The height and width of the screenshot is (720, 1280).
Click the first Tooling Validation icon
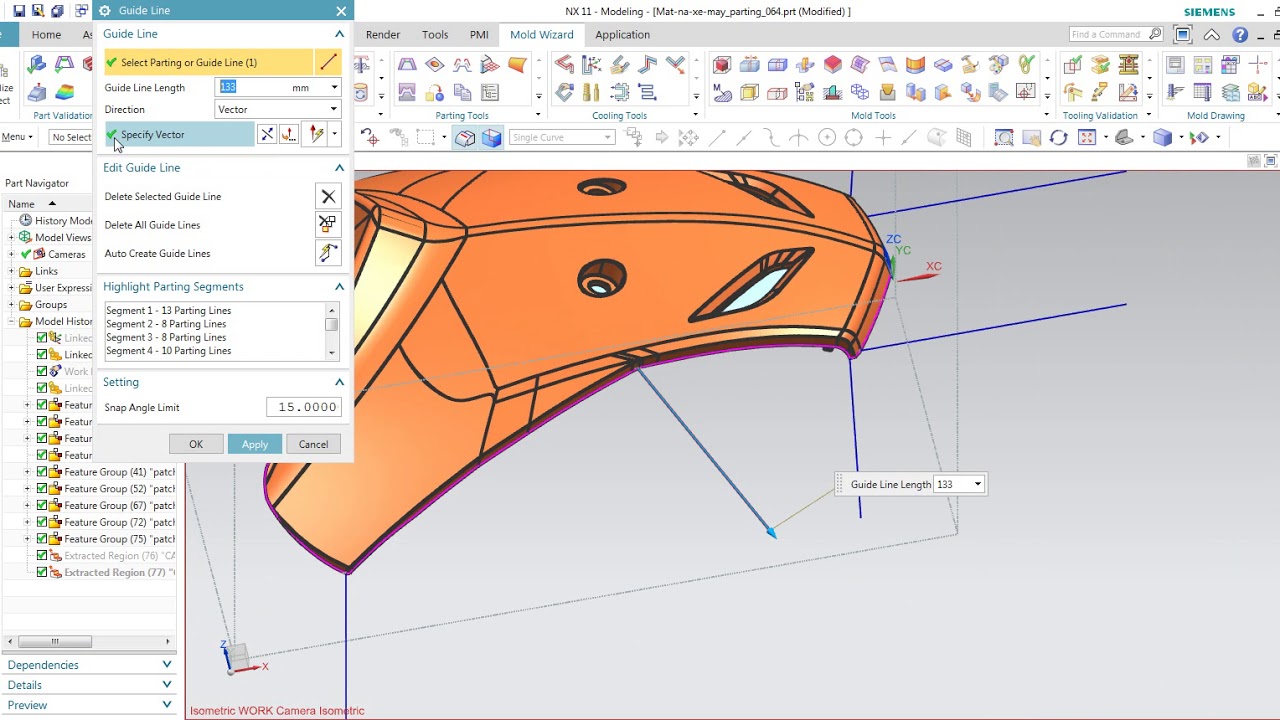click(1073, 65)
